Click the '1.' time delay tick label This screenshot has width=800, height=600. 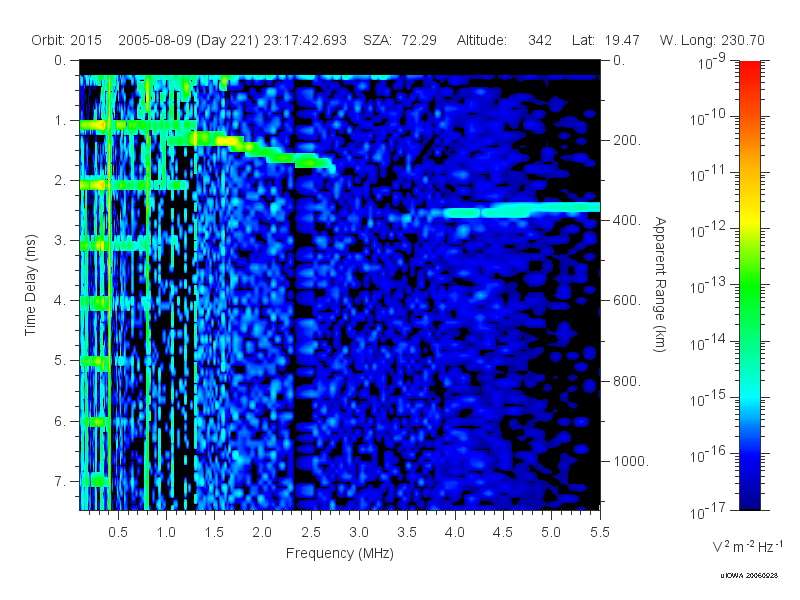click(x=61, y=120)
